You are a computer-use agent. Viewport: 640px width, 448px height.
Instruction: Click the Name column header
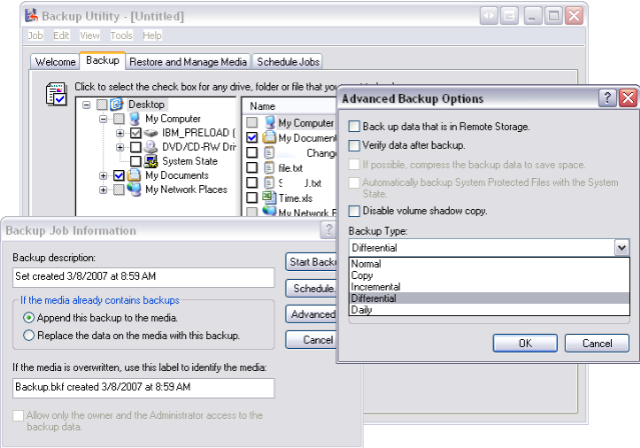(x=290, y=106)
